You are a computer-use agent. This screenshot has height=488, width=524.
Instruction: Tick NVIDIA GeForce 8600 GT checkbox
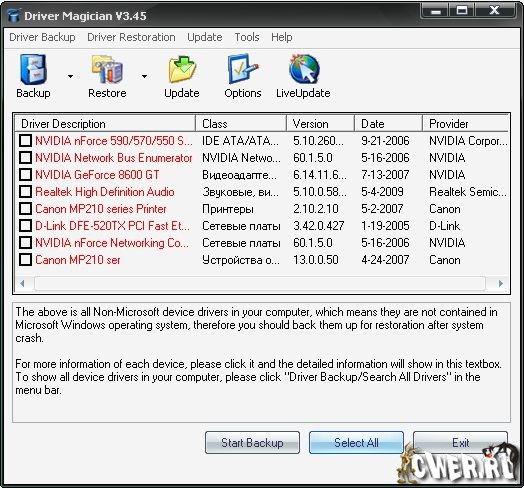click(25, 174)
